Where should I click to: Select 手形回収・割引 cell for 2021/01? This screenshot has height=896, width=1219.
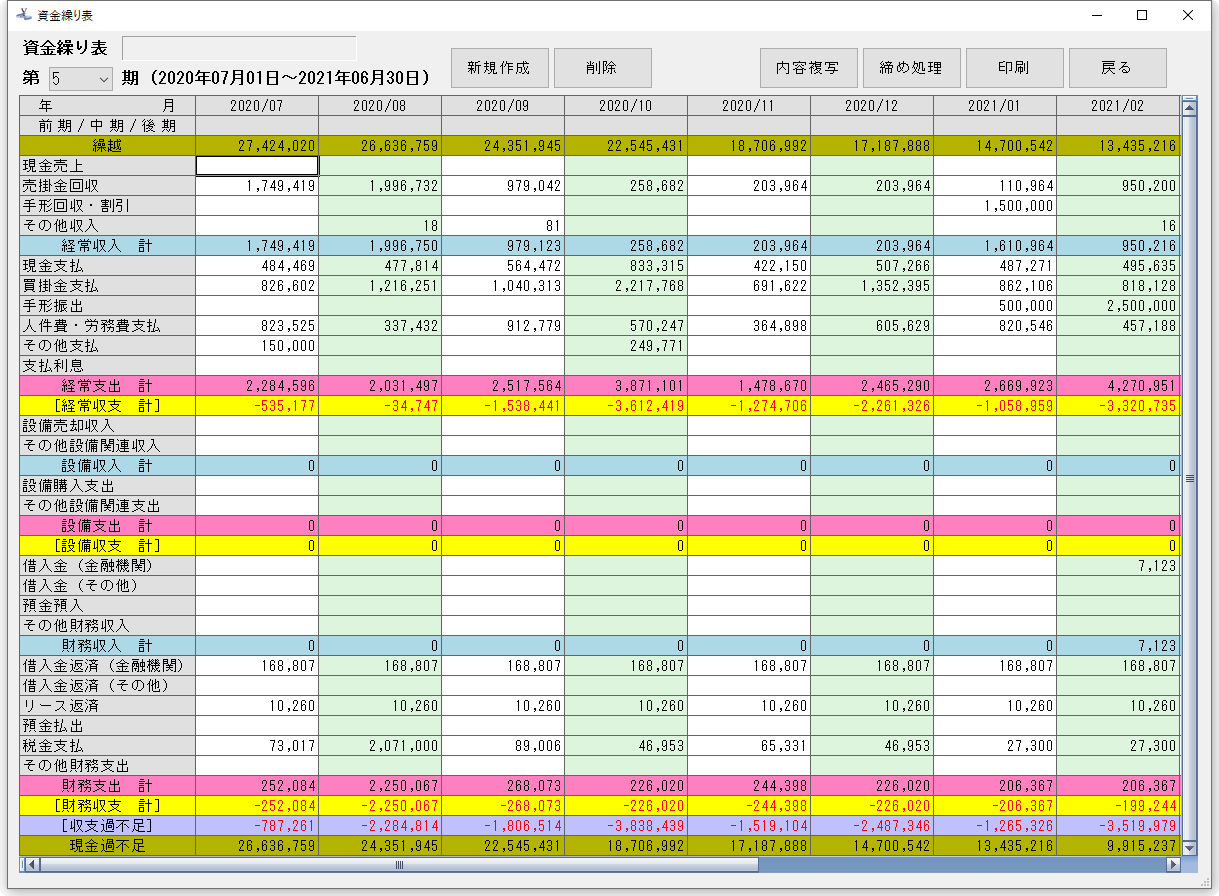click(x=994, y=206)
